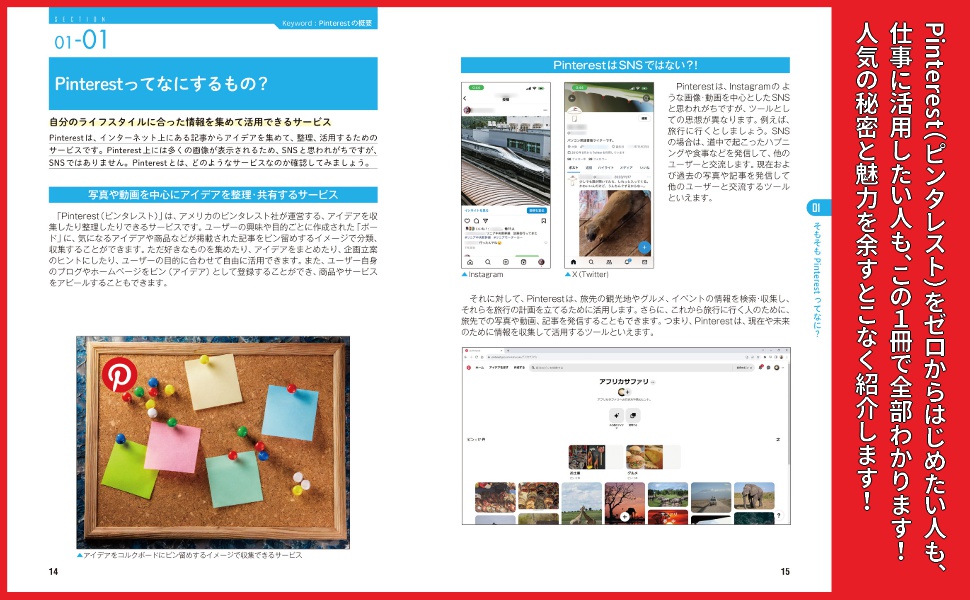Click the 'Keyword : Pinterestの概要' label
The height and width of the screenshot is (600, 970).
327,23
